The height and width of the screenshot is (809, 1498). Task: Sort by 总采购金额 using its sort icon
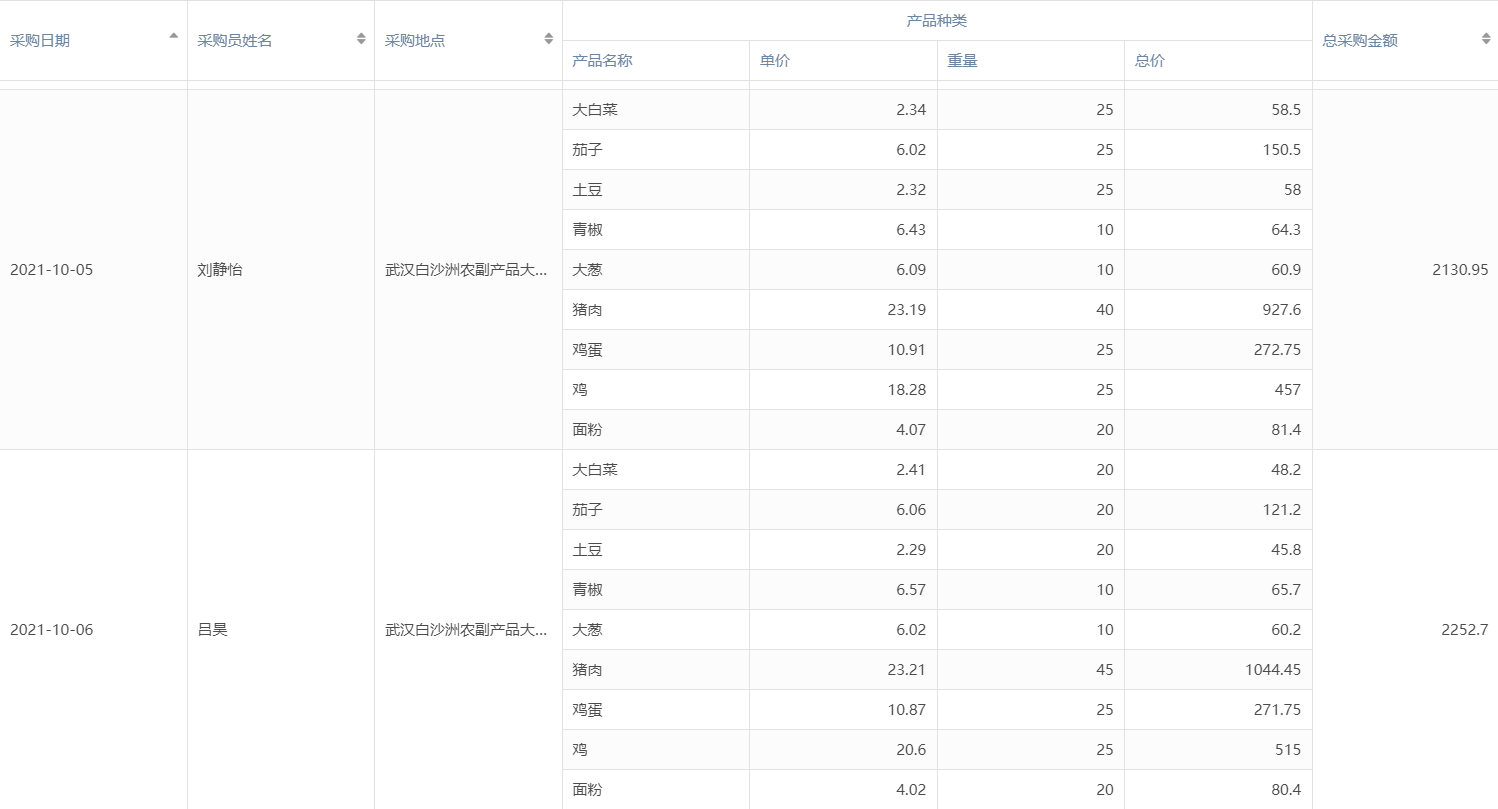(1485, 39)
